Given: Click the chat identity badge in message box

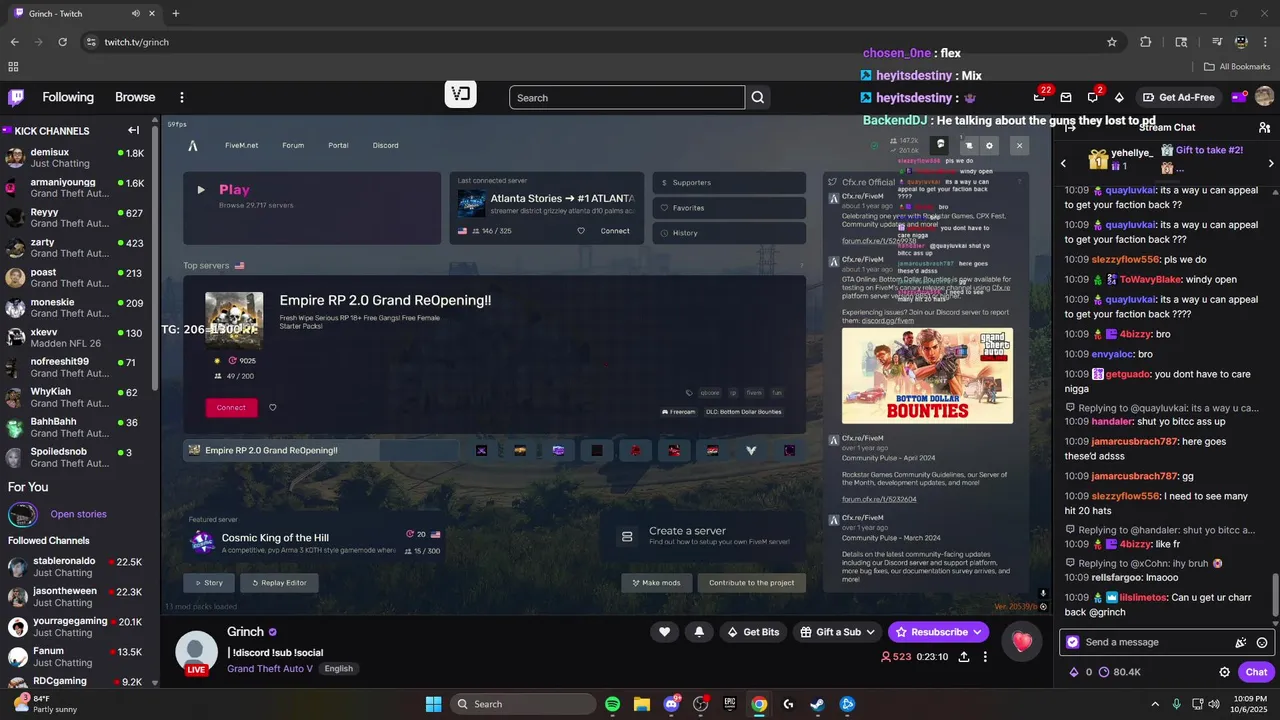Looking at the screenshot, I should tap(1073, 642).
